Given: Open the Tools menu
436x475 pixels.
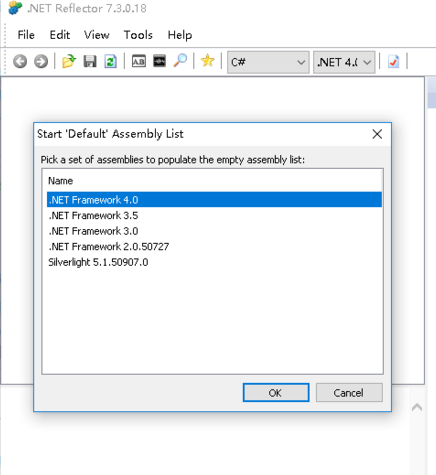Looking at the screenshot, I should click(x=138, y=35).
